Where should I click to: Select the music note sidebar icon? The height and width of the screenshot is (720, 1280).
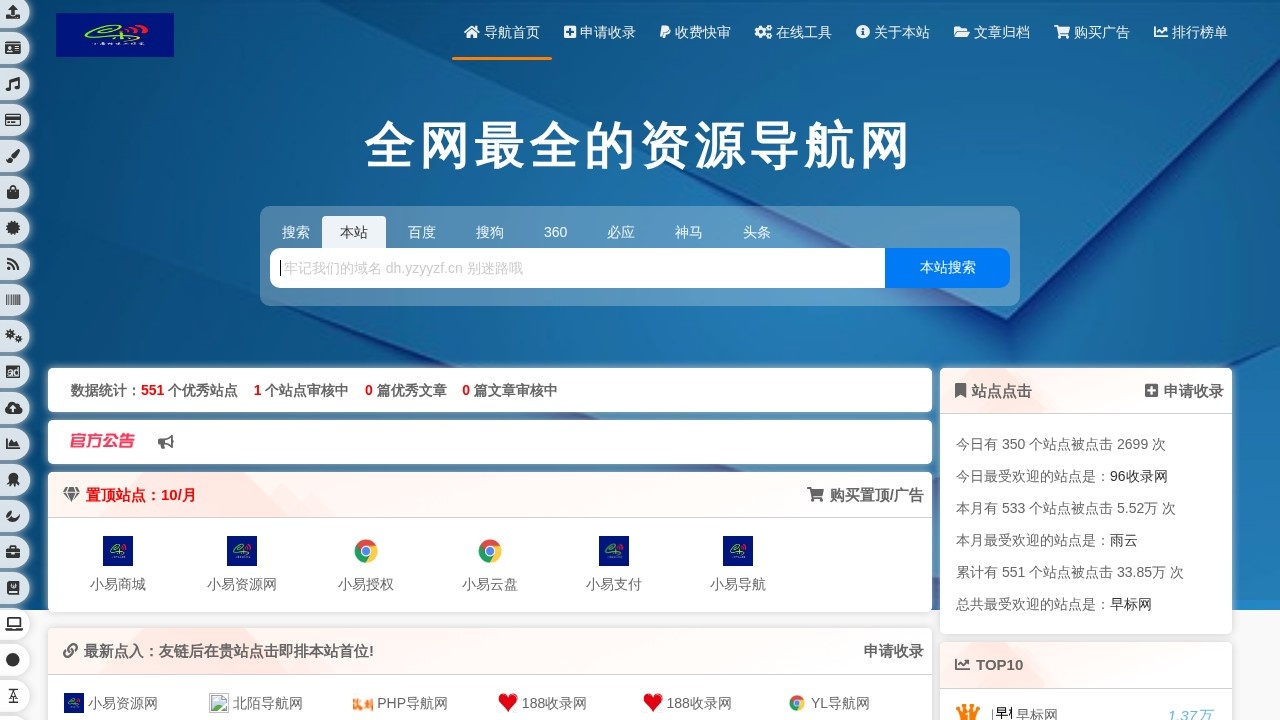[x=13, y=84]
